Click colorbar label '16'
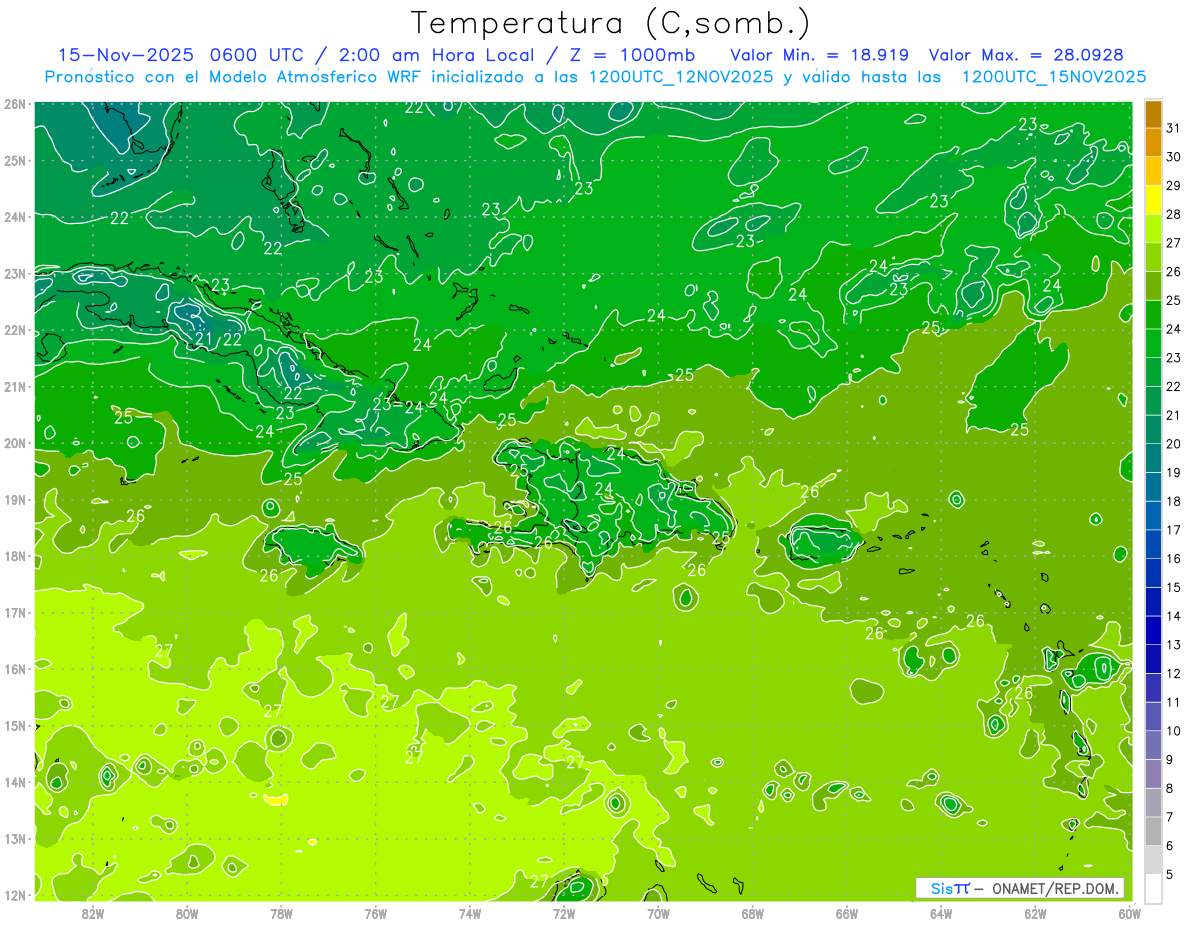The width and height of the screenshot is (1200, 927). point(1173,558)
